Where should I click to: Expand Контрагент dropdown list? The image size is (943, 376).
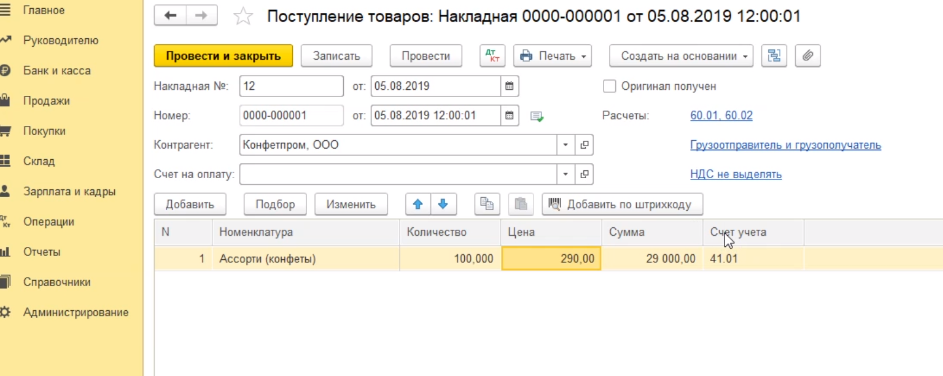565,145
